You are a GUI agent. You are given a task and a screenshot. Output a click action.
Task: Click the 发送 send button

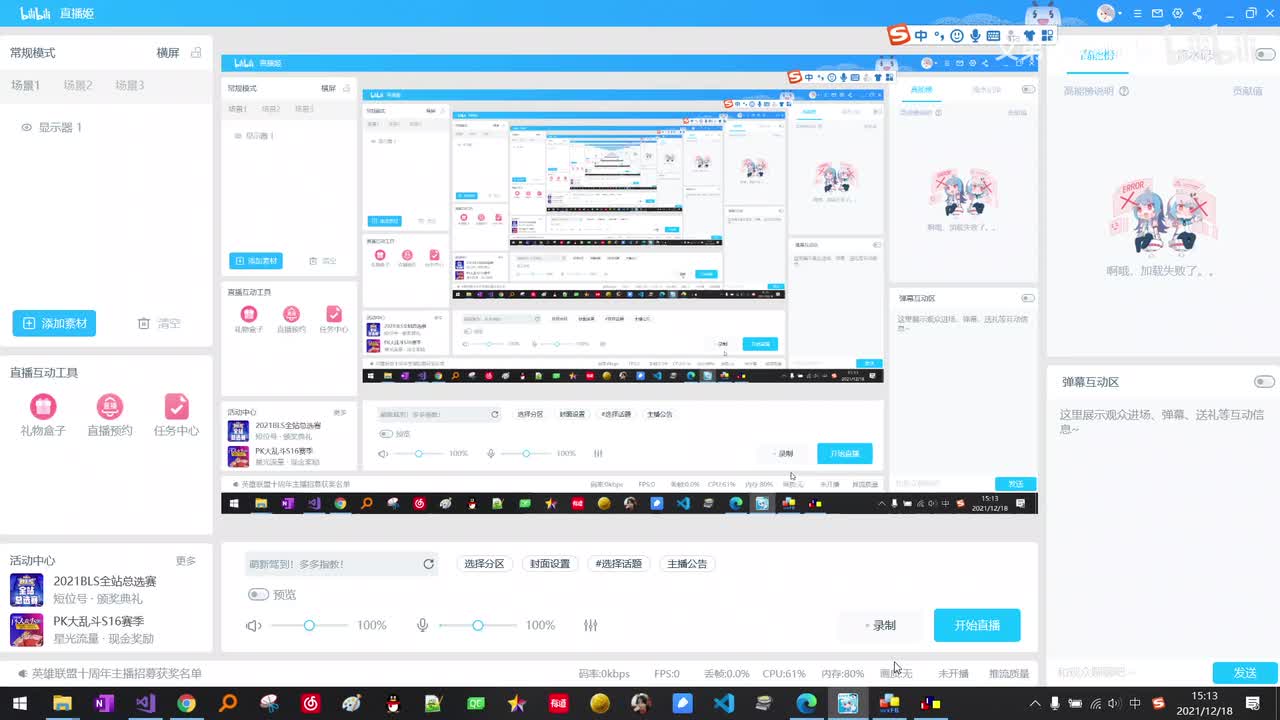point(1245,673)
